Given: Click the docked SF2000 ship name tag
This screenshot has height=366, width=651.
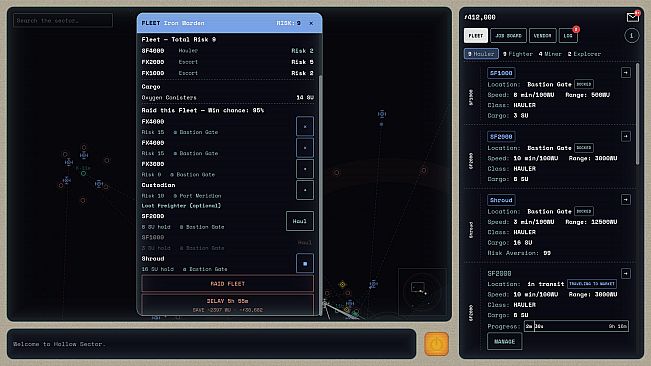Looking at the screenshot, I should tap(501, 137).
